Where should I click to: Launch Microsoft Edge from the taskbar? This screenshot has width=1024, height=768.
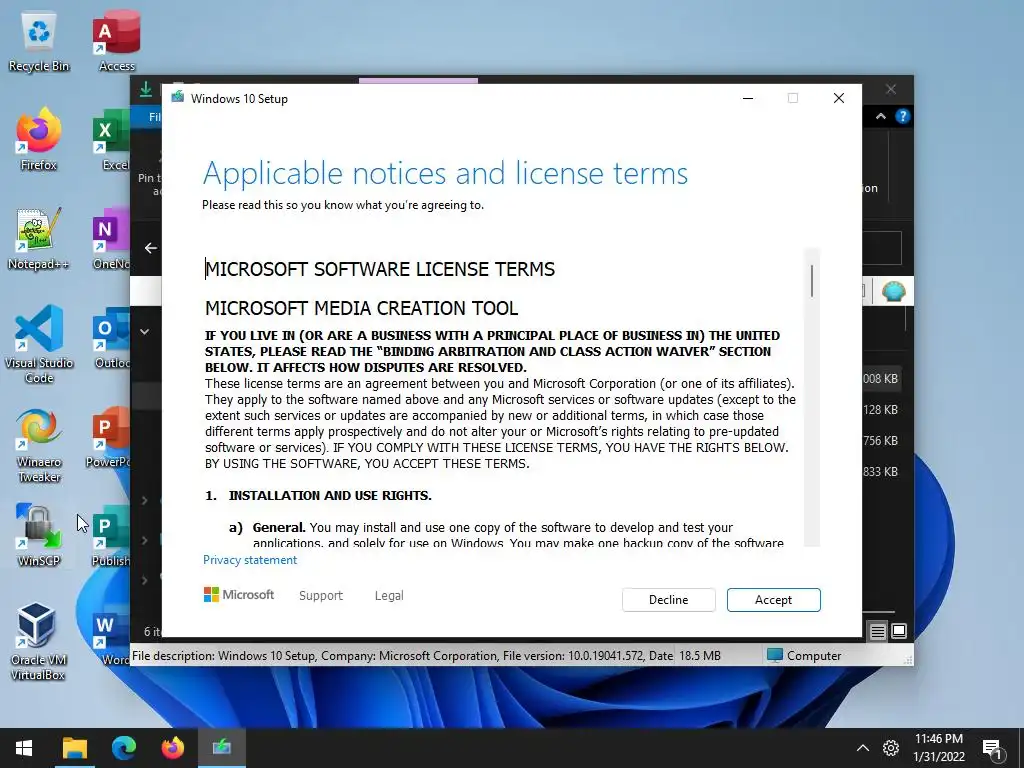(x=123, y=748)
